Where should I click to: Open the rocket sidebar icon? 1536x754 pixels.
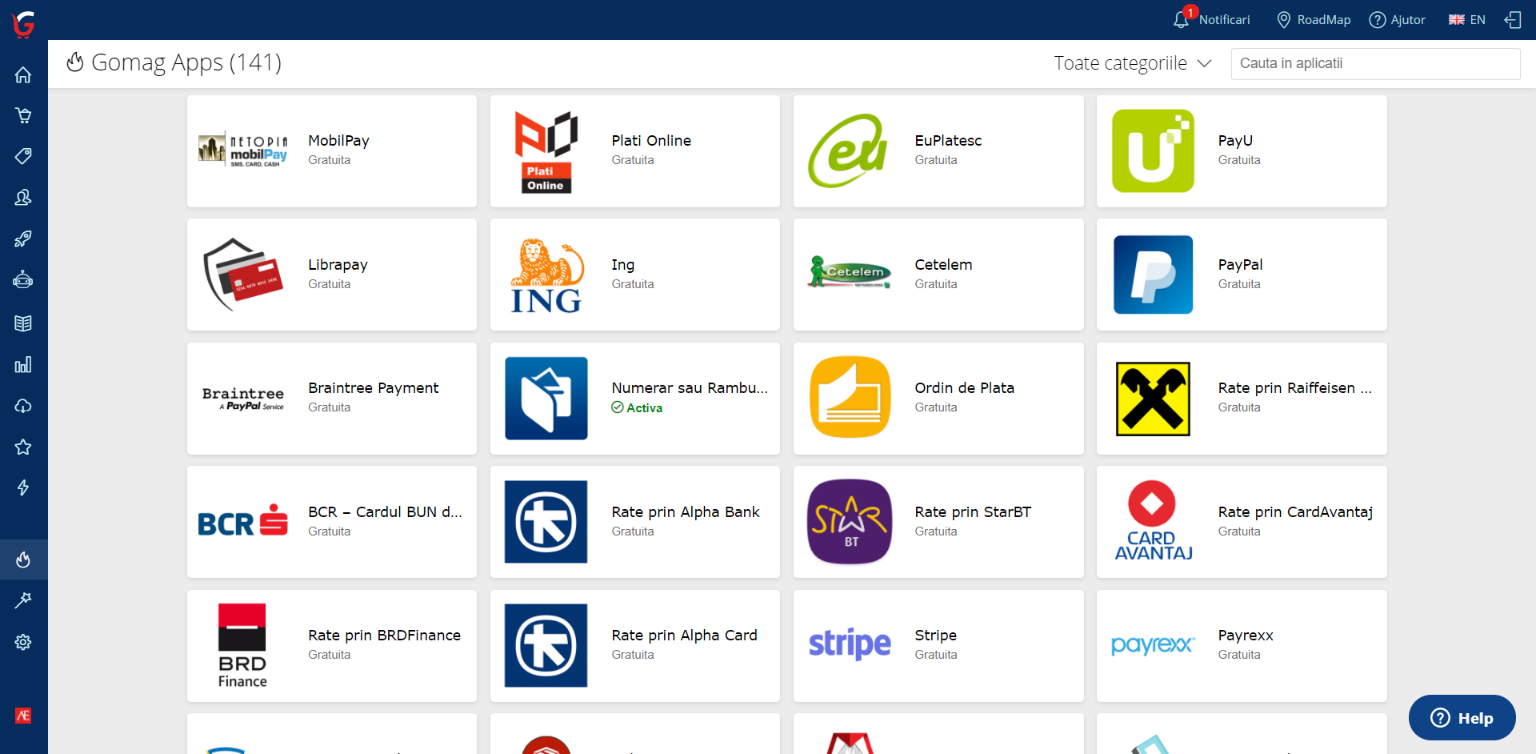point(23,239)
